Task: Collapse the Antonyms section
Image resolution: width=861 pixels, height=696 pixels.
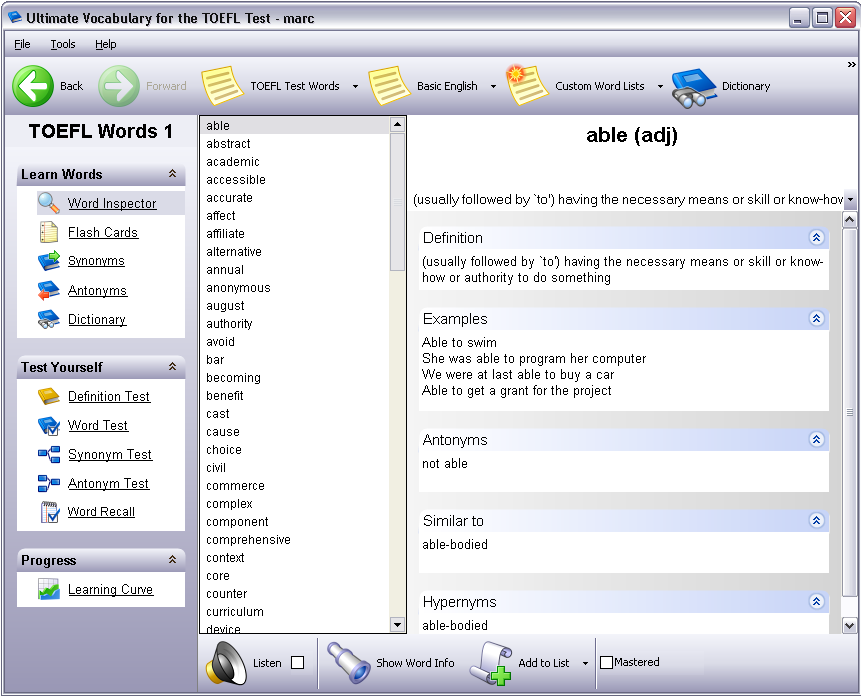Action: point(817,439)
